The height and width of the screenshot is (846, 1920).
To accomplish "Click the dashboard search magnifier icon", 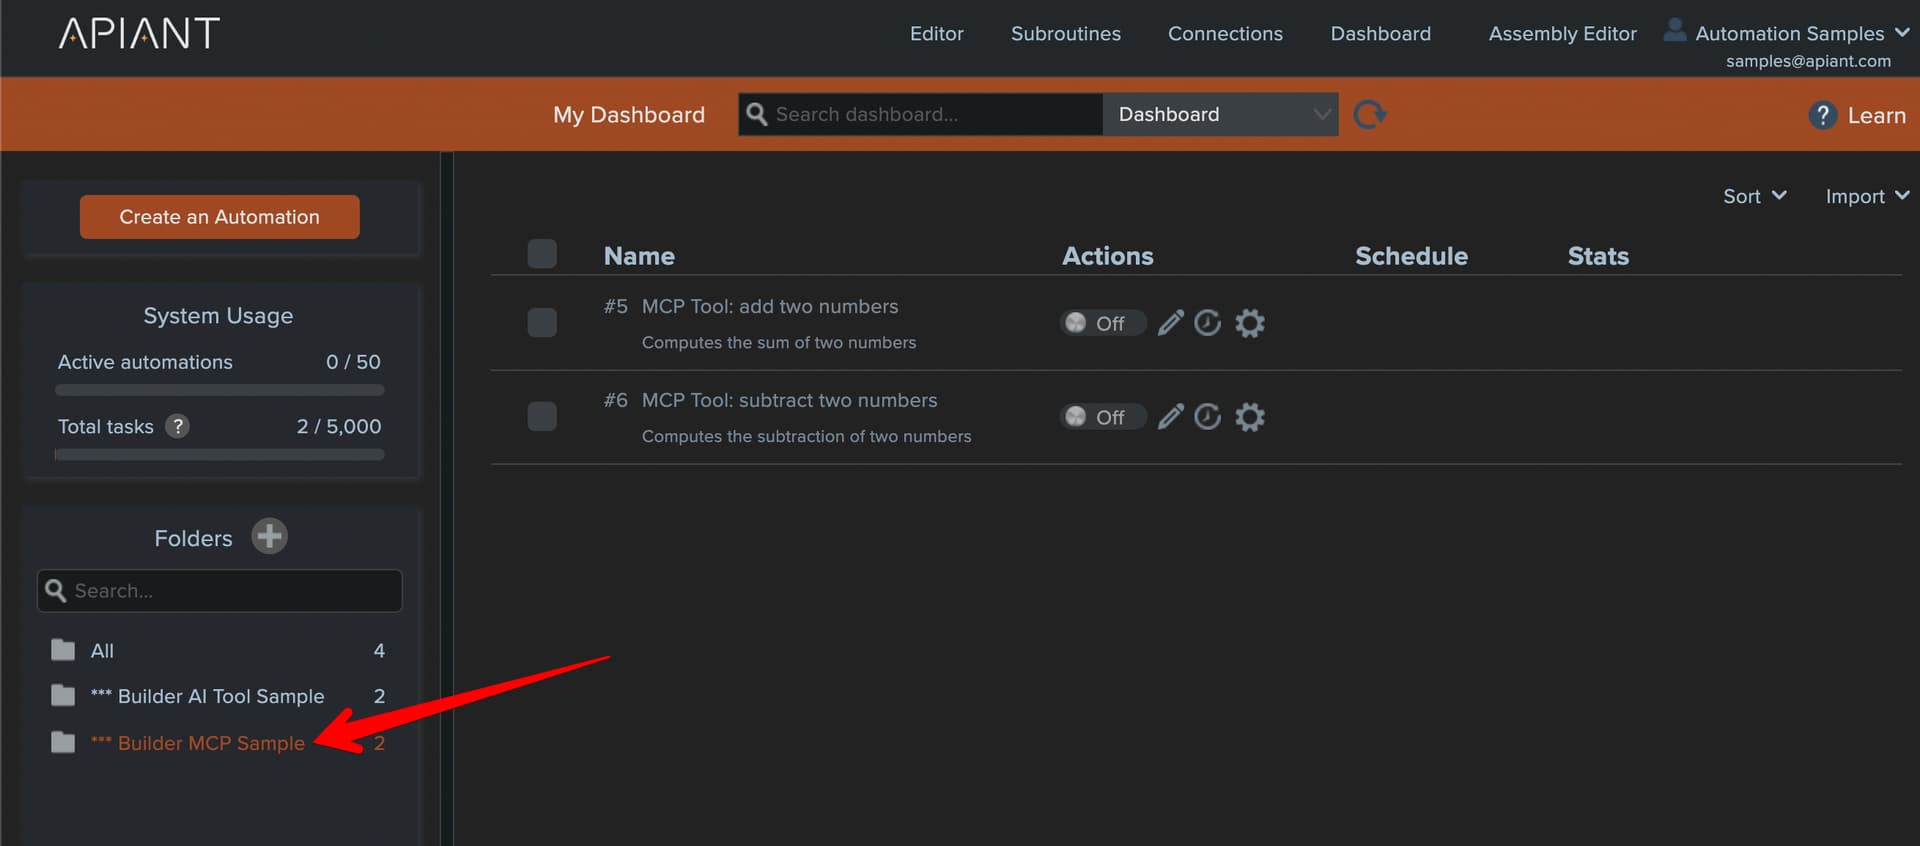I will pos(757,114).
